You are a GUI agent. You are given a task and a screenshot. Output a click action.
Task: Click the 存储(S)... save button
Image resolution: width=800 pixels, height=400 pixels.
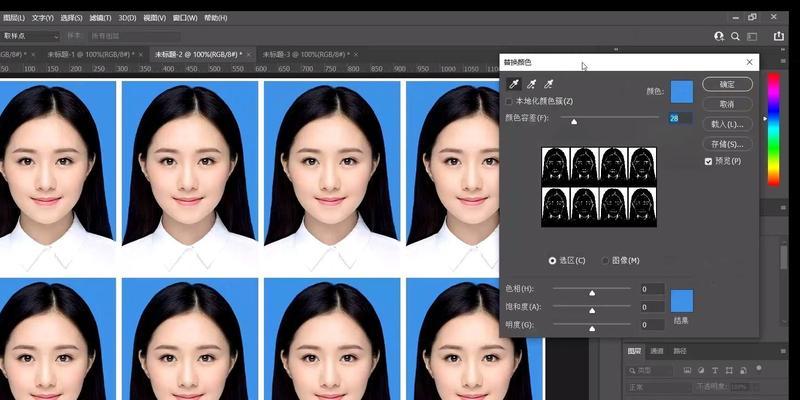(x=727, y=144)
